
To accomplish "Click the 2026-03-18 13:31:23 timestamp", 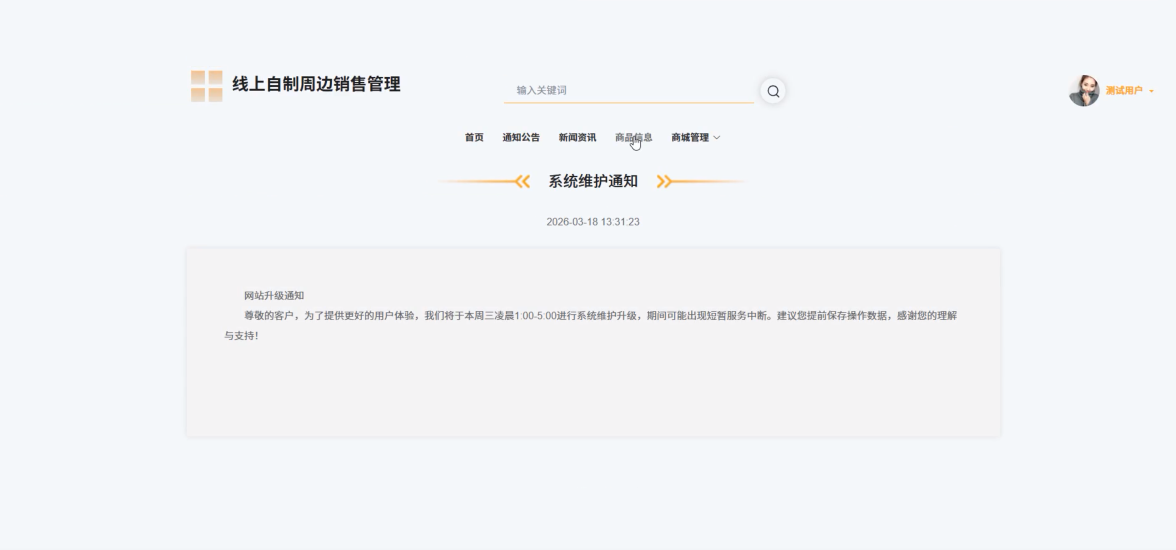I will 593,222.
